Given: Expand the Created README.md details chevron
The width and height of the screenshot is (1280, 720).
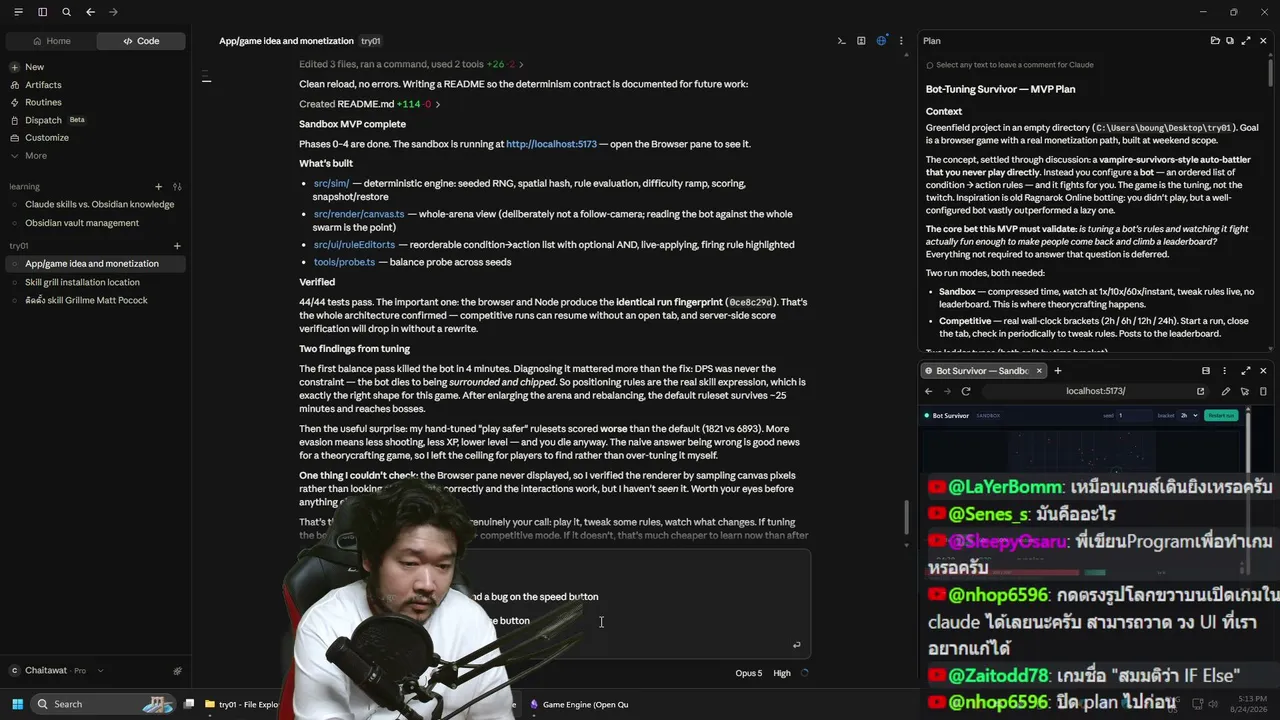Looking at the screenshot, I should pyautogui.click(x=438, y=104).
